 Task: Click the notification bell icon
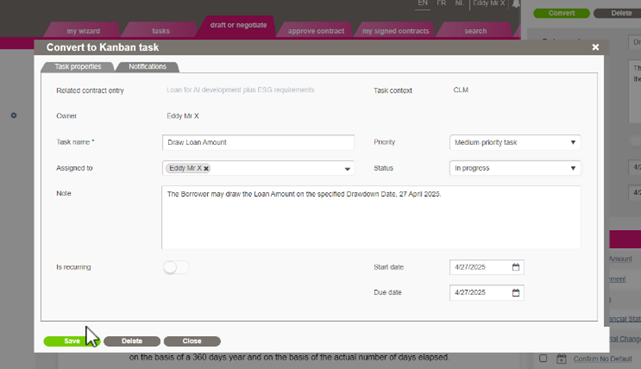pyautogui.click(x=516, y=4)
